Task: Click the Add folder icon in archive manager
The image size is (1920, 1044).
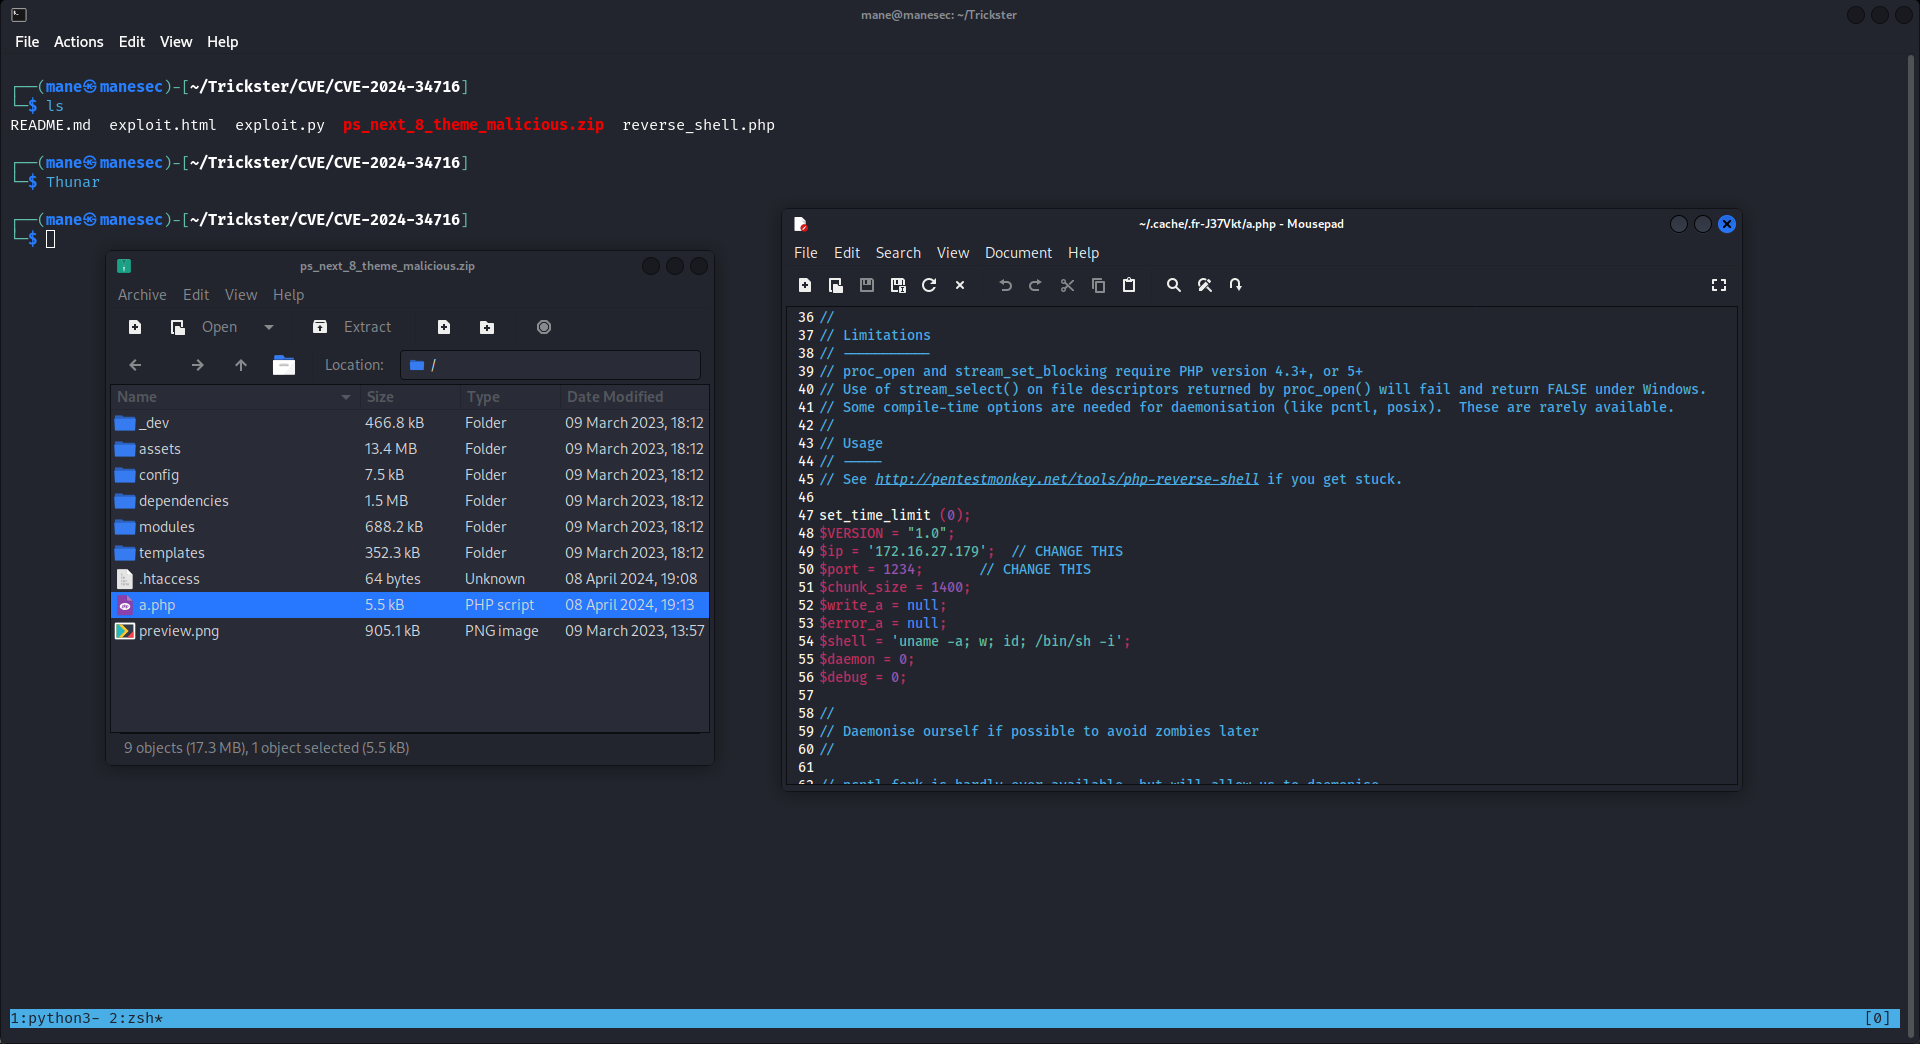Action: 487,327
